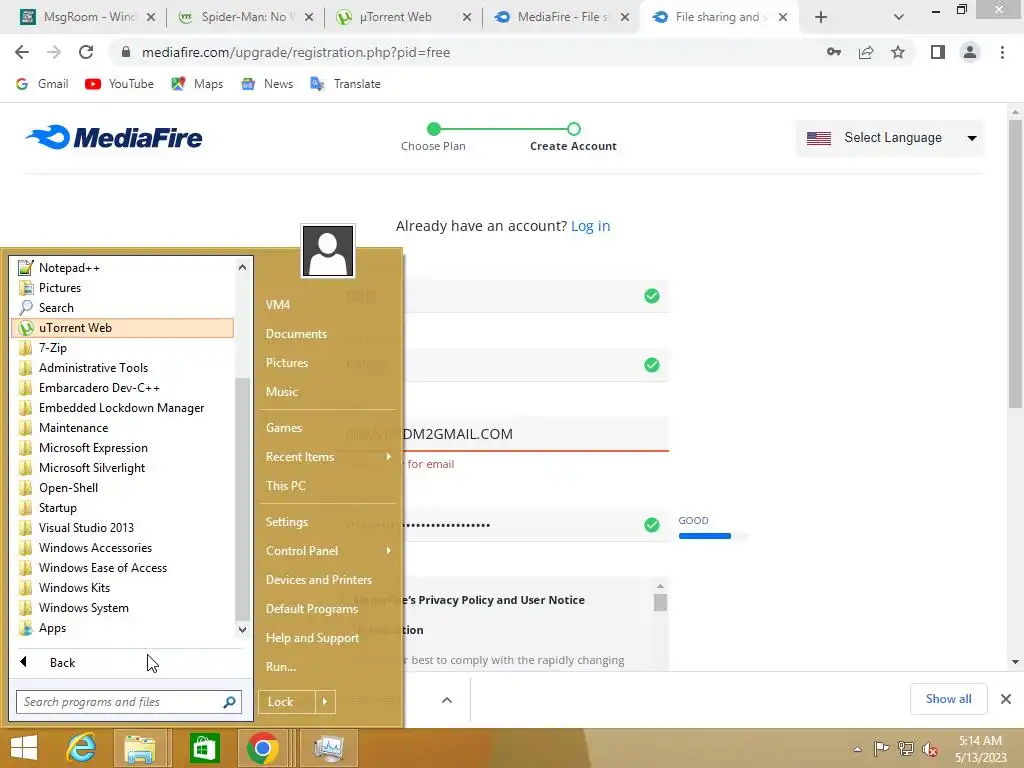Expand the Visual Studio 2013 folder
The image size is (1024, 768).
[123, 528]
